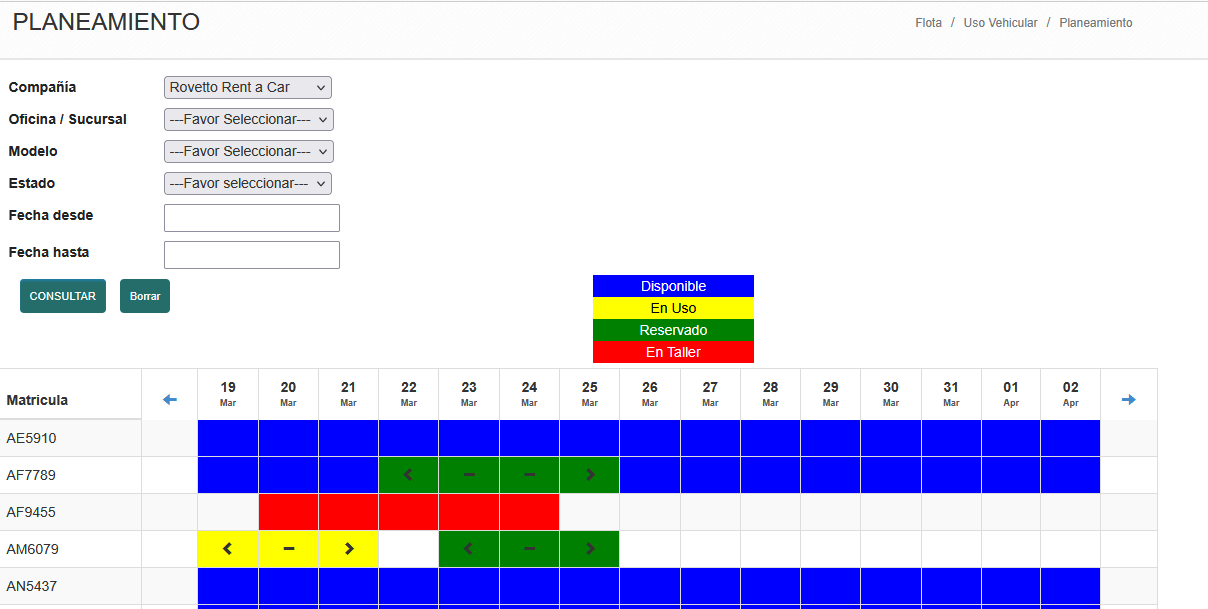Click the Fecha desde input field

pos(252,218)
